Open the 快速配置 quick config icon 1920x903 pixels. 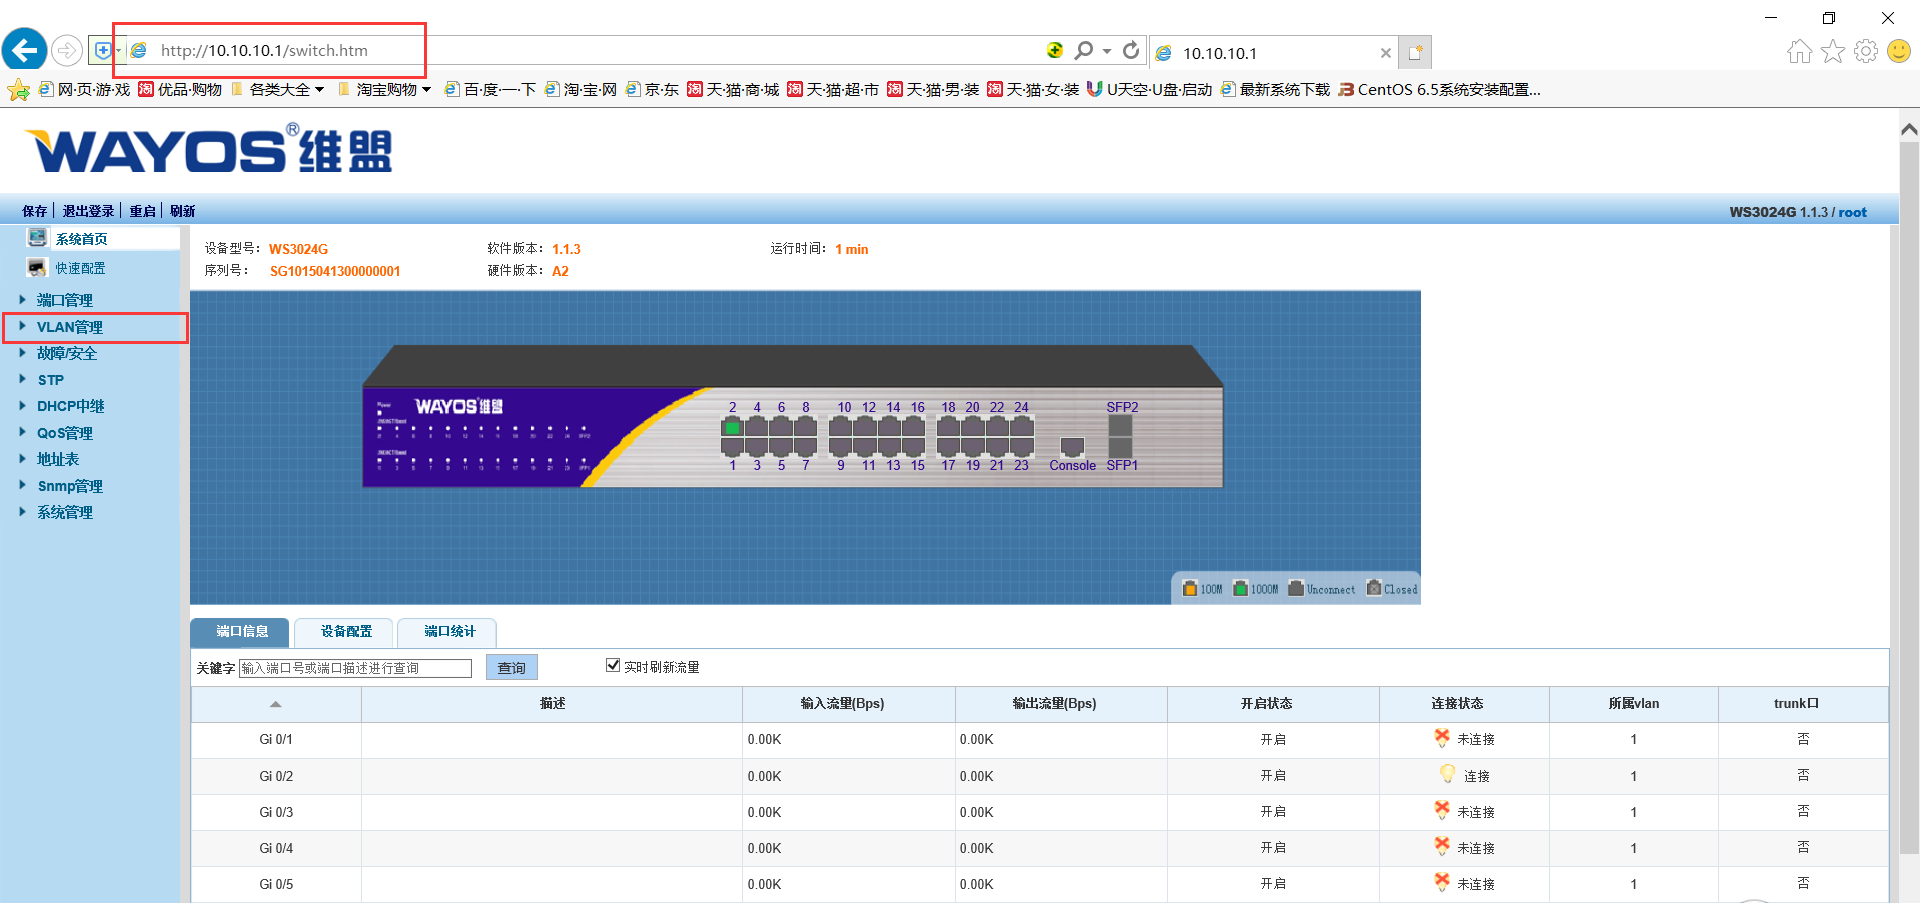[x=37, y=267]
